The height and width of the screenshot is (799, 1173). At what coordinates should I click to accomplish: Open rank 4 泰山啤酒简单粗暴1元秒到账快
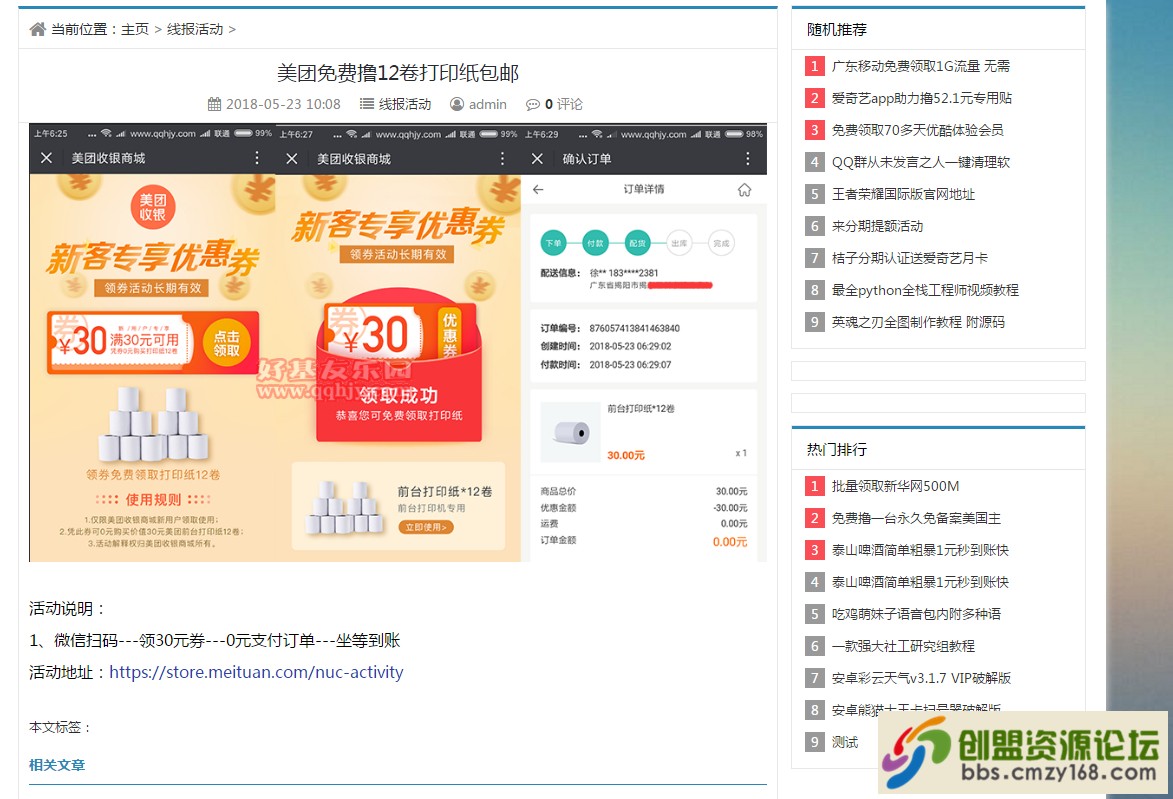(x=920, y=582)
